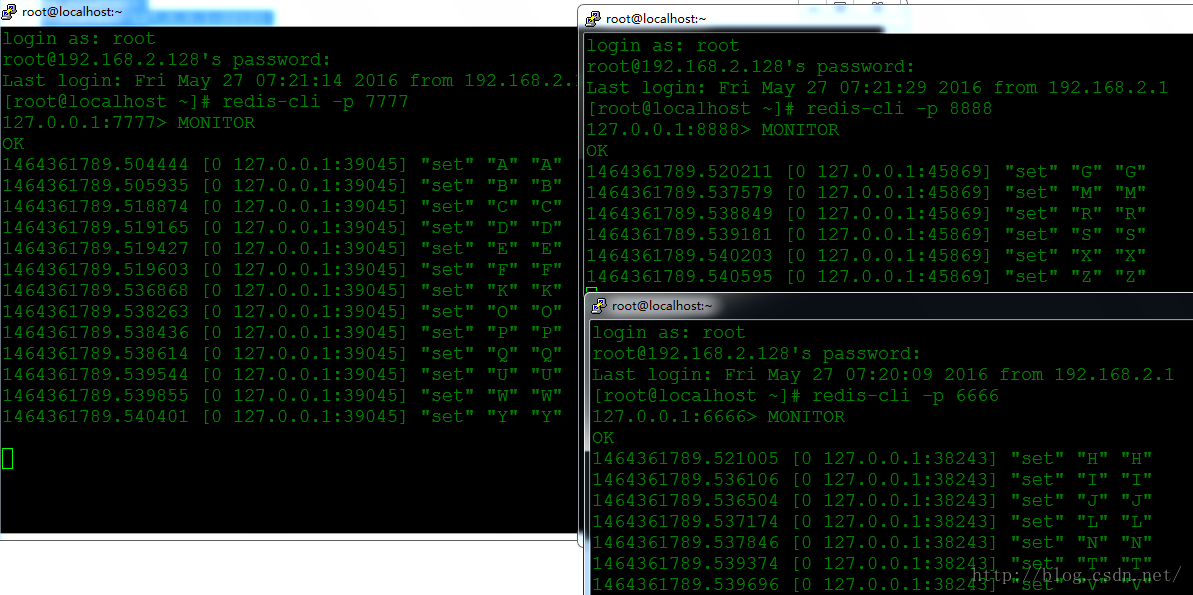This screenshot has width=1193, height=595.
Task: Click the log line setting "H" "H"
Action: pos(873,458)
